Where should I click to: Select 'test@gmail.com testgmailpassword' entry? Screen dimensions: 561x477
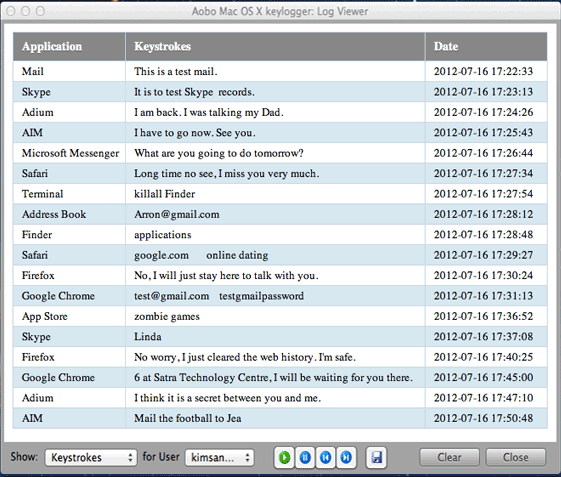point(219,296)
